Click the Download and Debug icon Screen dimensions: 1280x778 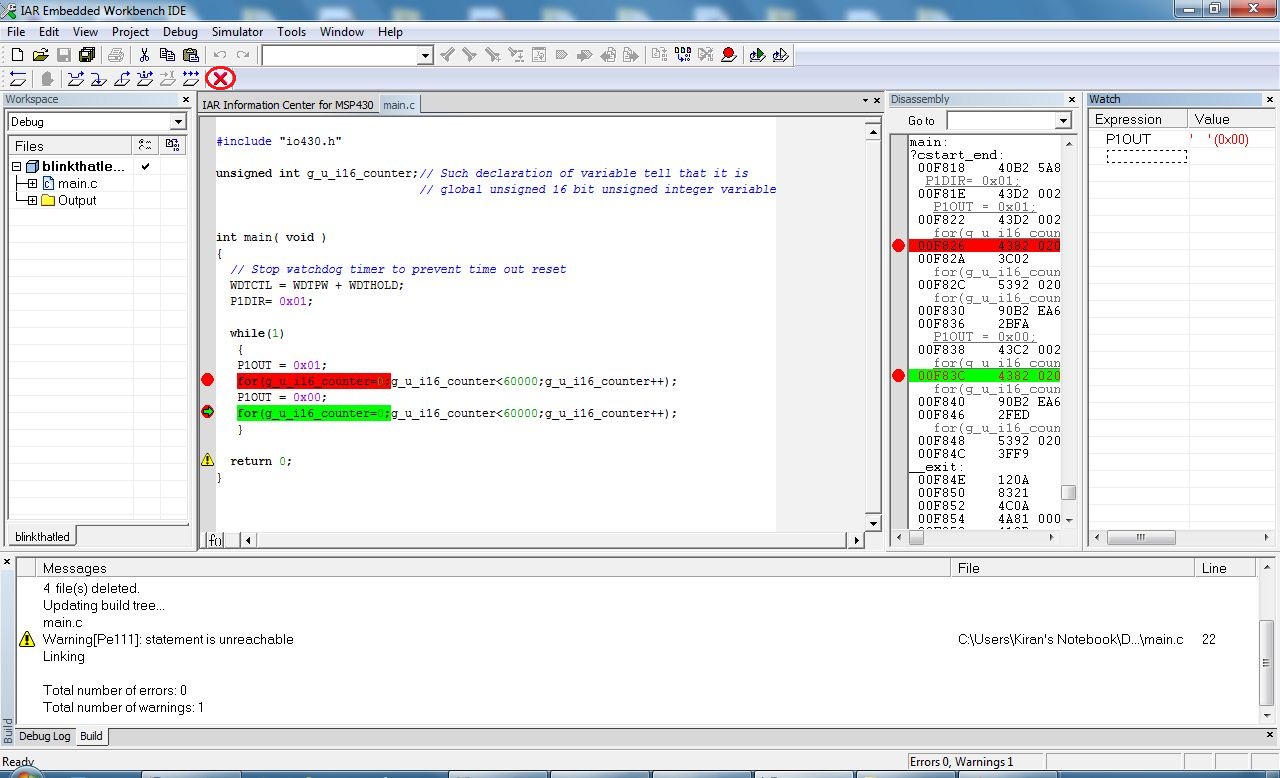tap(757, 55)
